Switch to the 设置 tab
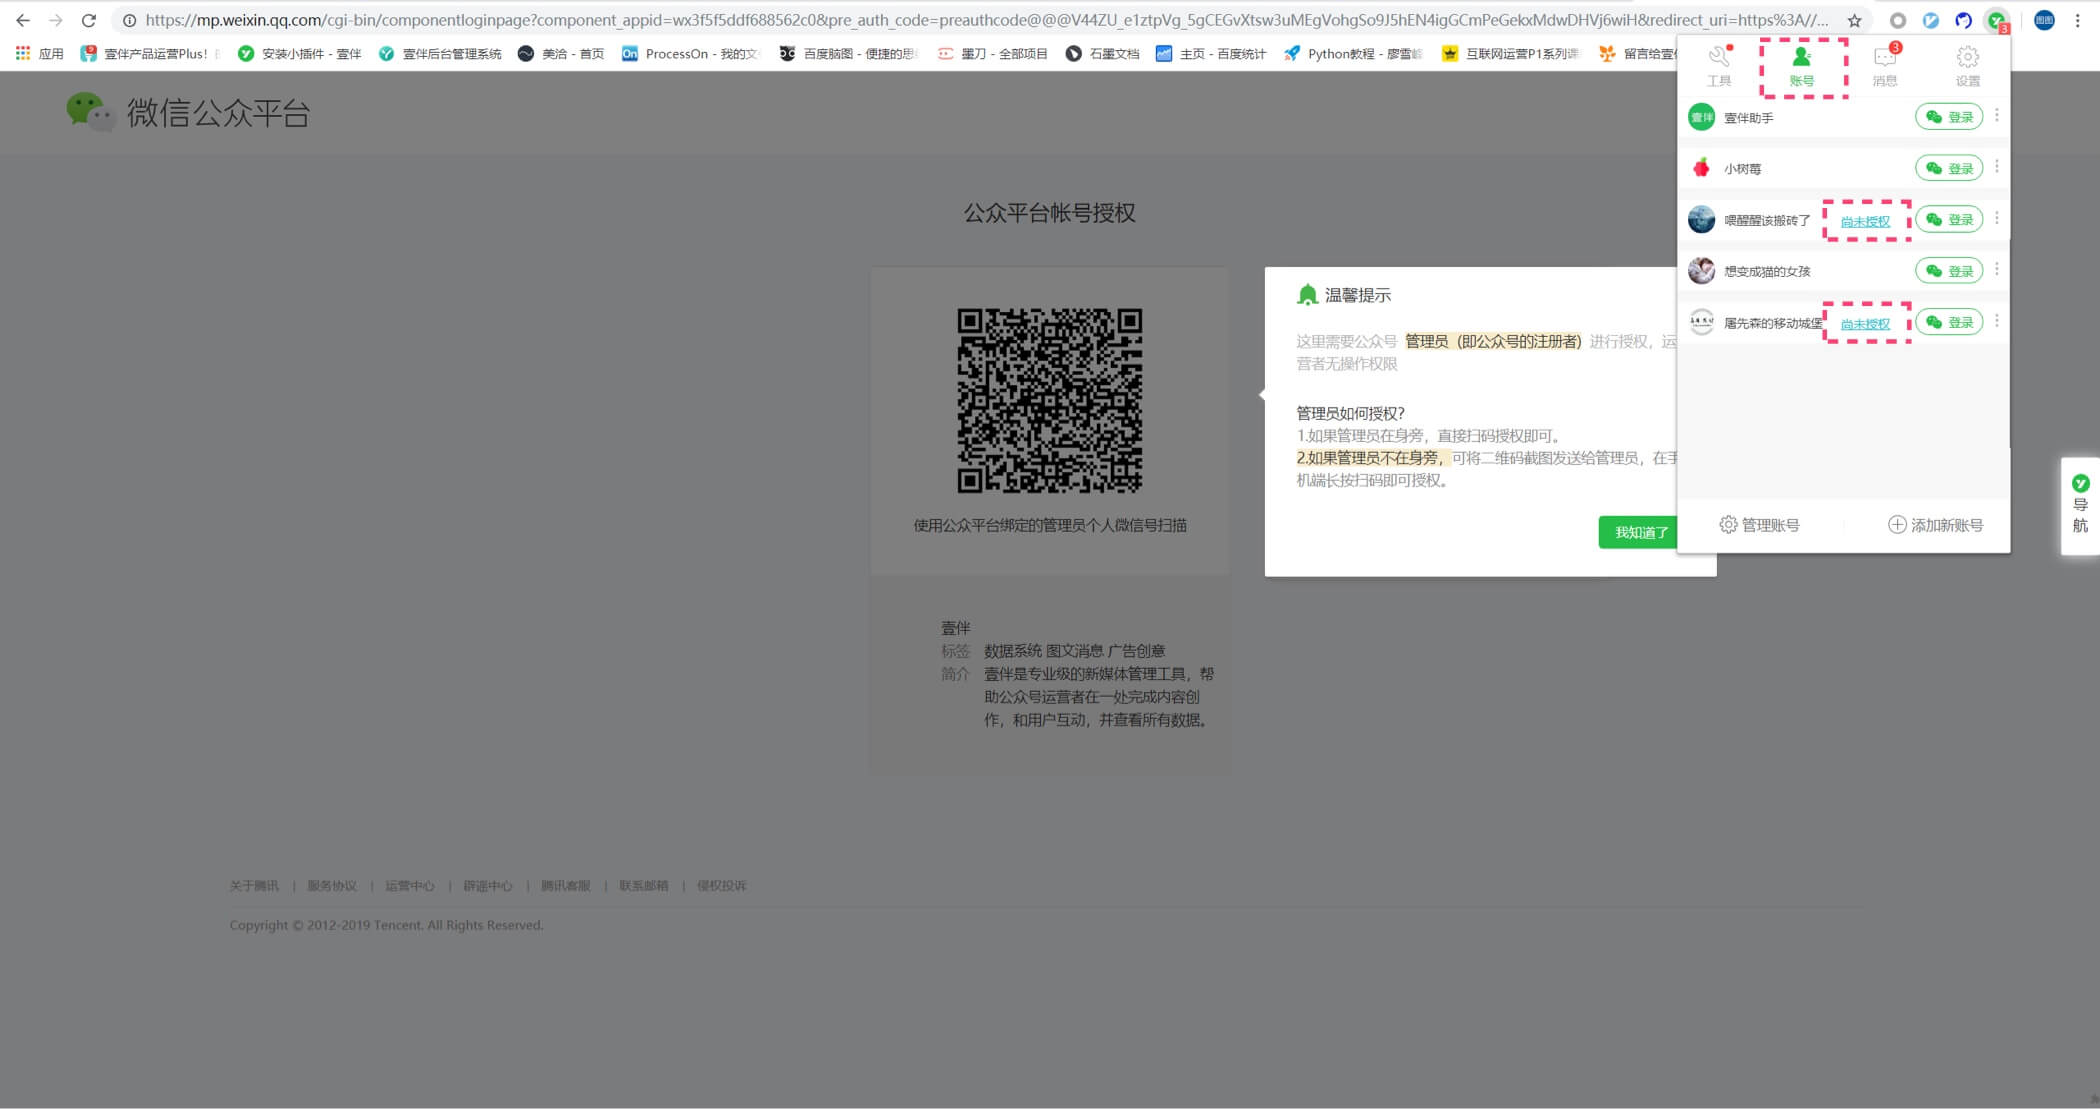This screenshot has width=2100, height=1109. [x=1967, y=66]
